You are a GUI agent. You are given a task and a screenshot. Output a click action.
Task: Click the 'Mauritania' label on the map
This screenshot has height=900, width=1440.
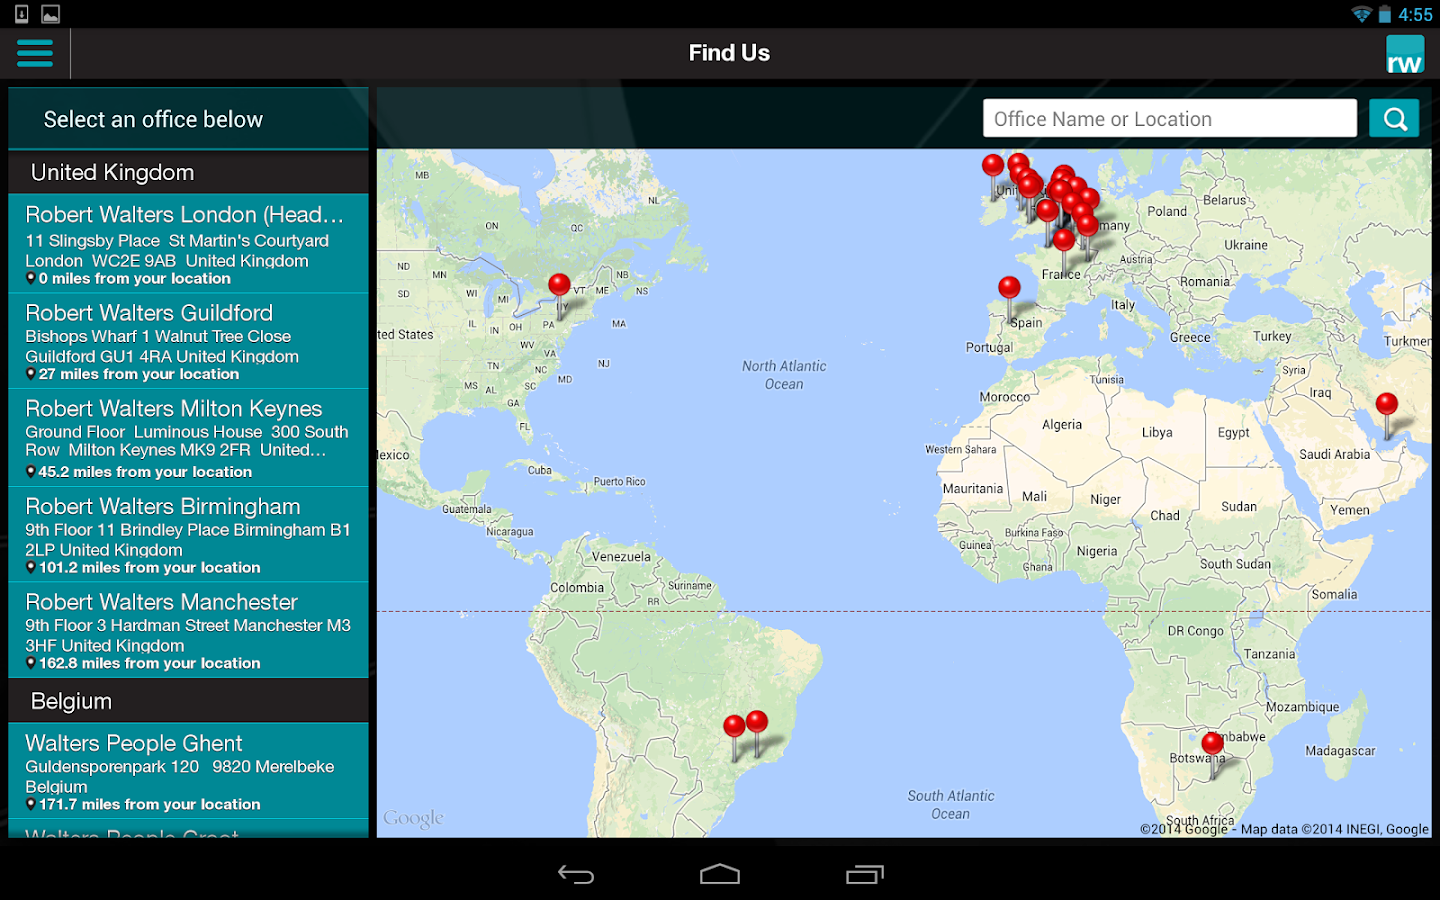[973, 489]
